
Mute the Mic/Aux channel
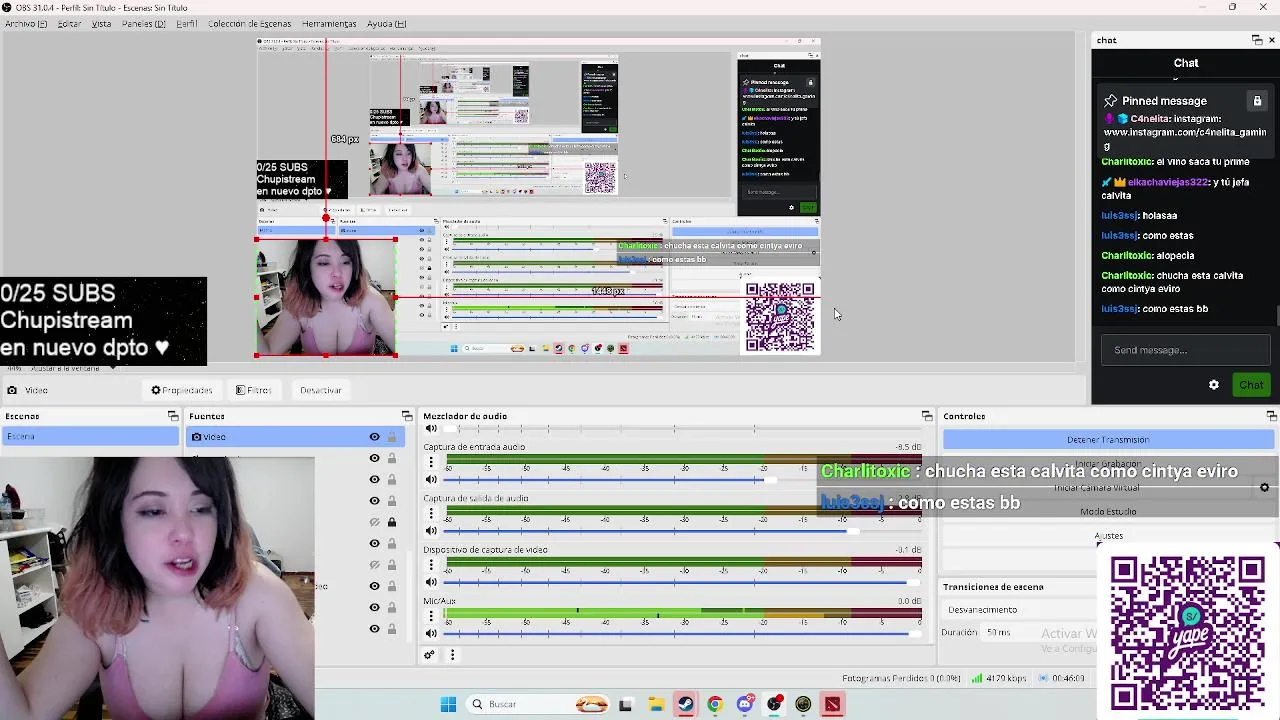pyautogui.click(x=431, y=633)
